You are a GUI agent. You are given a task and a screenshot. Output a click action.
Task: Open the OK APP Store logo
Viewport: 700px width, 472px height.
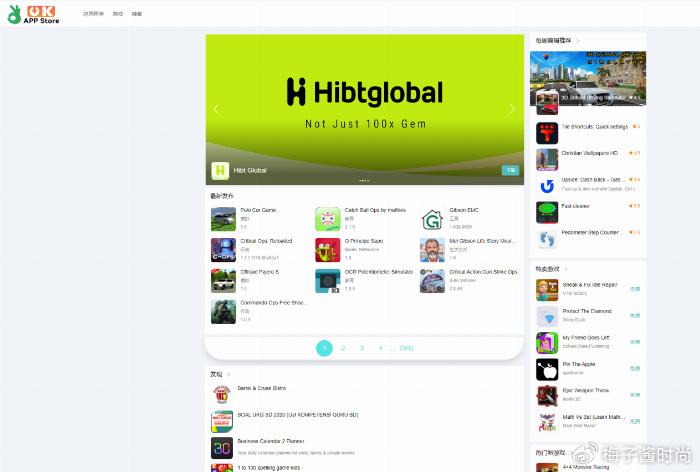[34, 14]
